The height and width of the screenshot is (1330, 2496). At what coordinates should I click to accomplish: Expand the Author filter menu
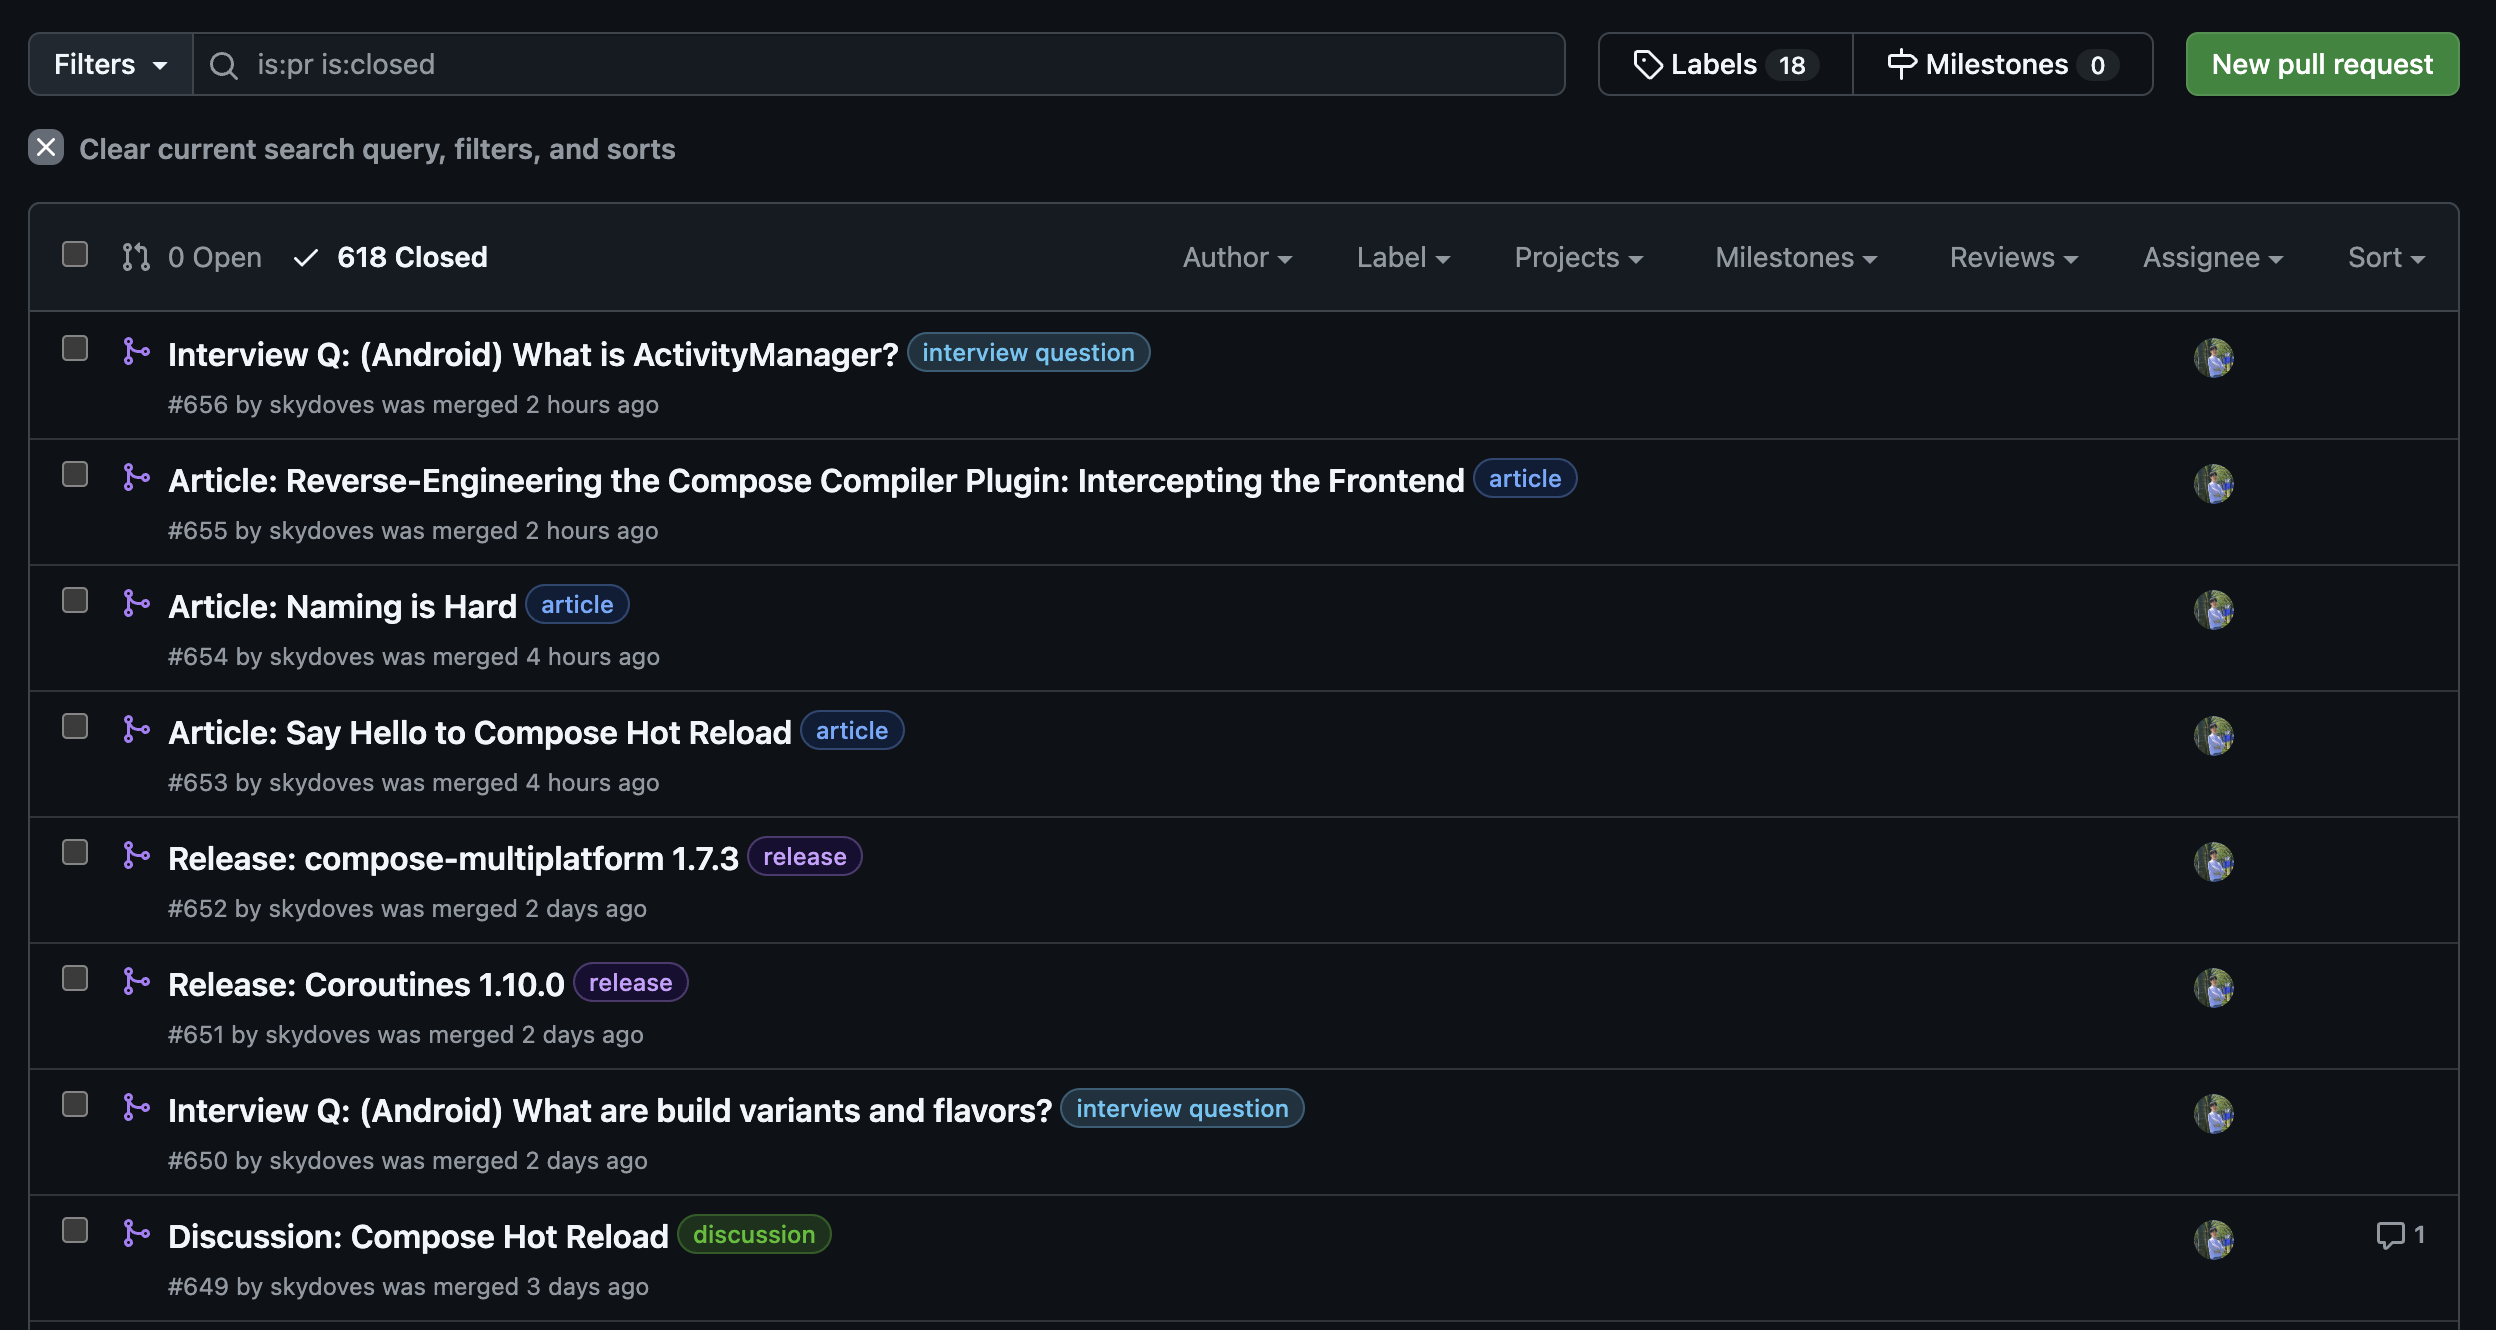coord(1237,258)
